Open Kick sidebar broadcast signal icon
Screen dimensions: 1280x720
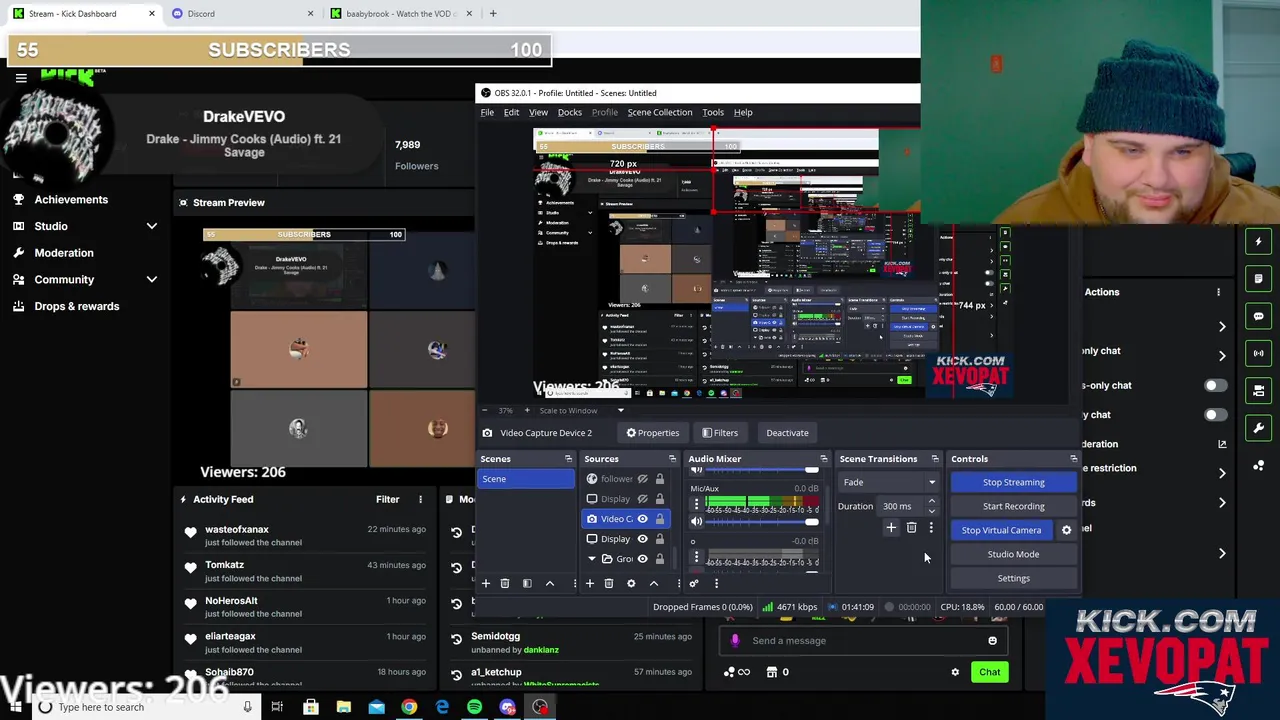(1258, 353)
